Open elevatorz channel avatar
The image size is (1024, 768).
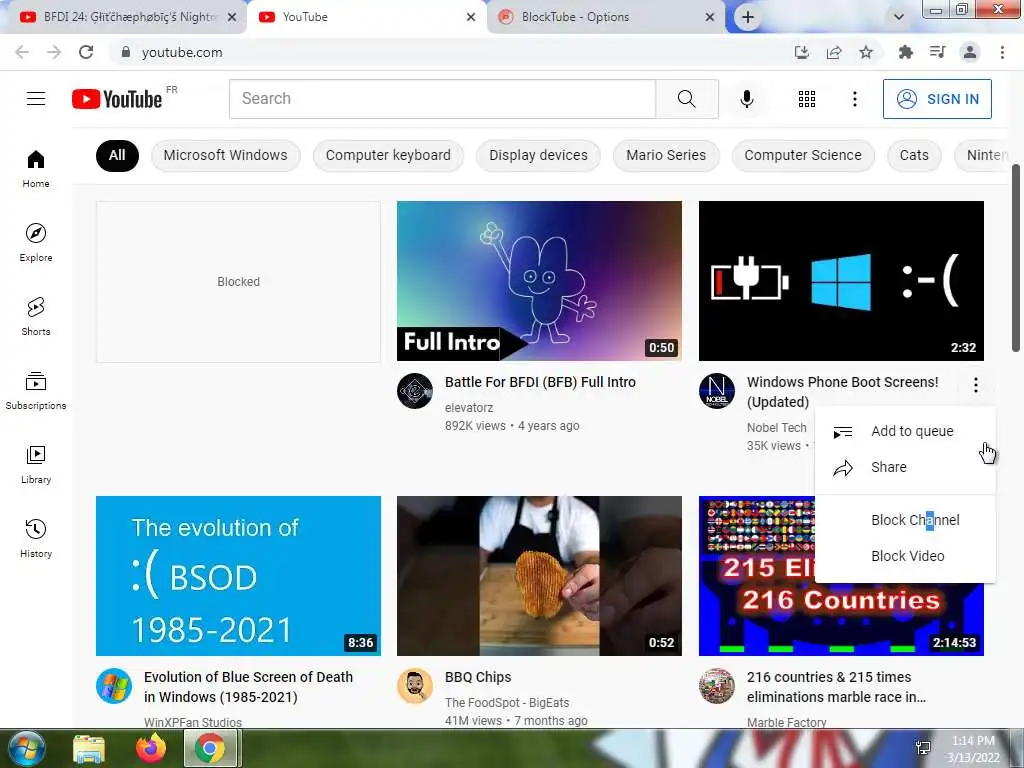(x=415, y=391)
